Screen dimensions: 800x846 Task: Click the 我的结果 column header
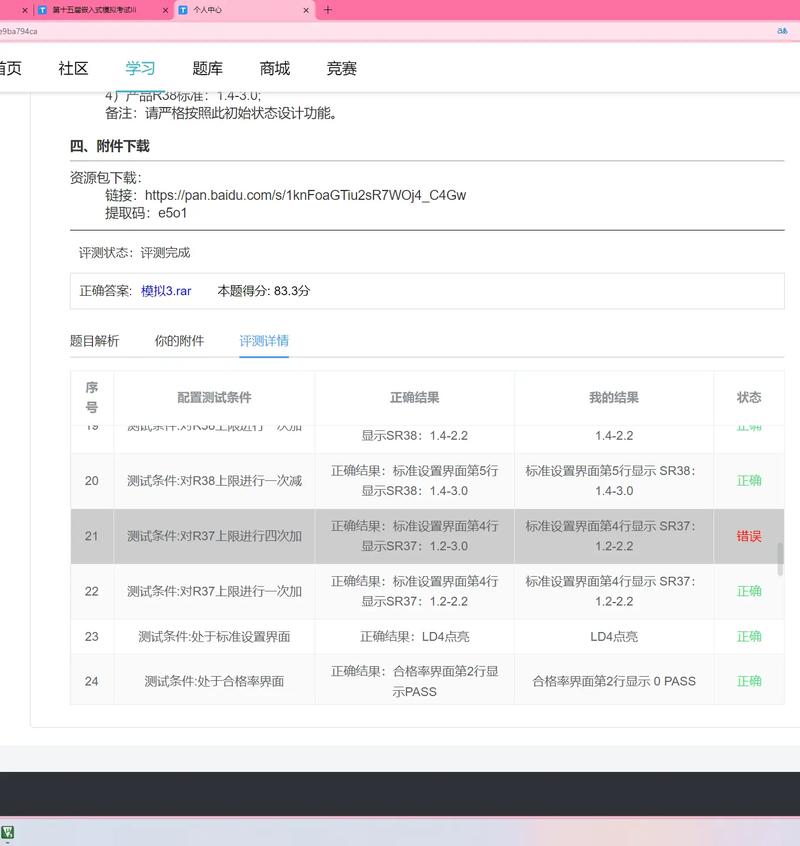614,398
